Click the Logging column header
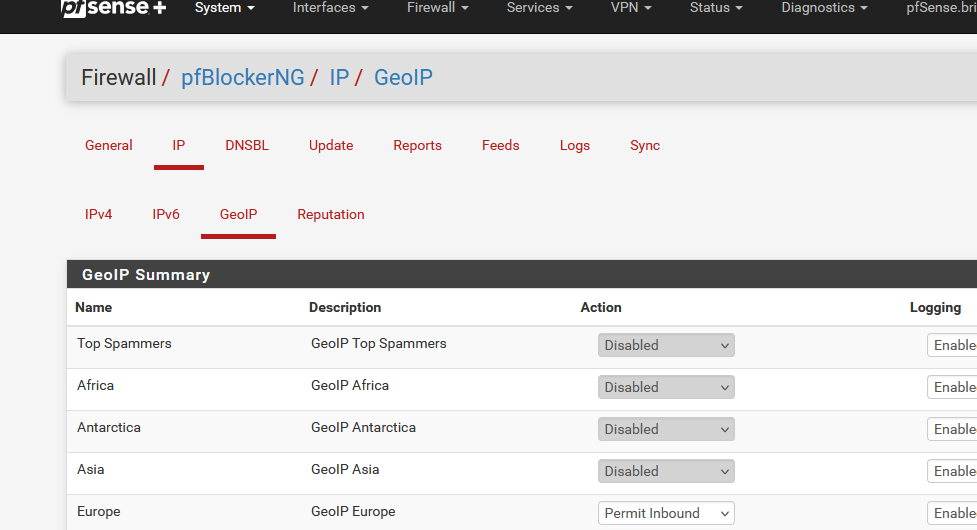Image resolution: width=977 pixels, height=530 pixels. 935,308
